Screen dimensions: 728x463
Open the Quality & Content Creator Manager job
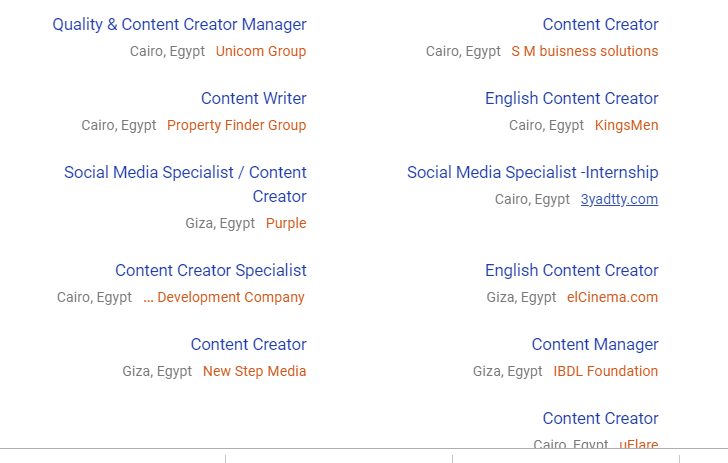click(179, 25)
